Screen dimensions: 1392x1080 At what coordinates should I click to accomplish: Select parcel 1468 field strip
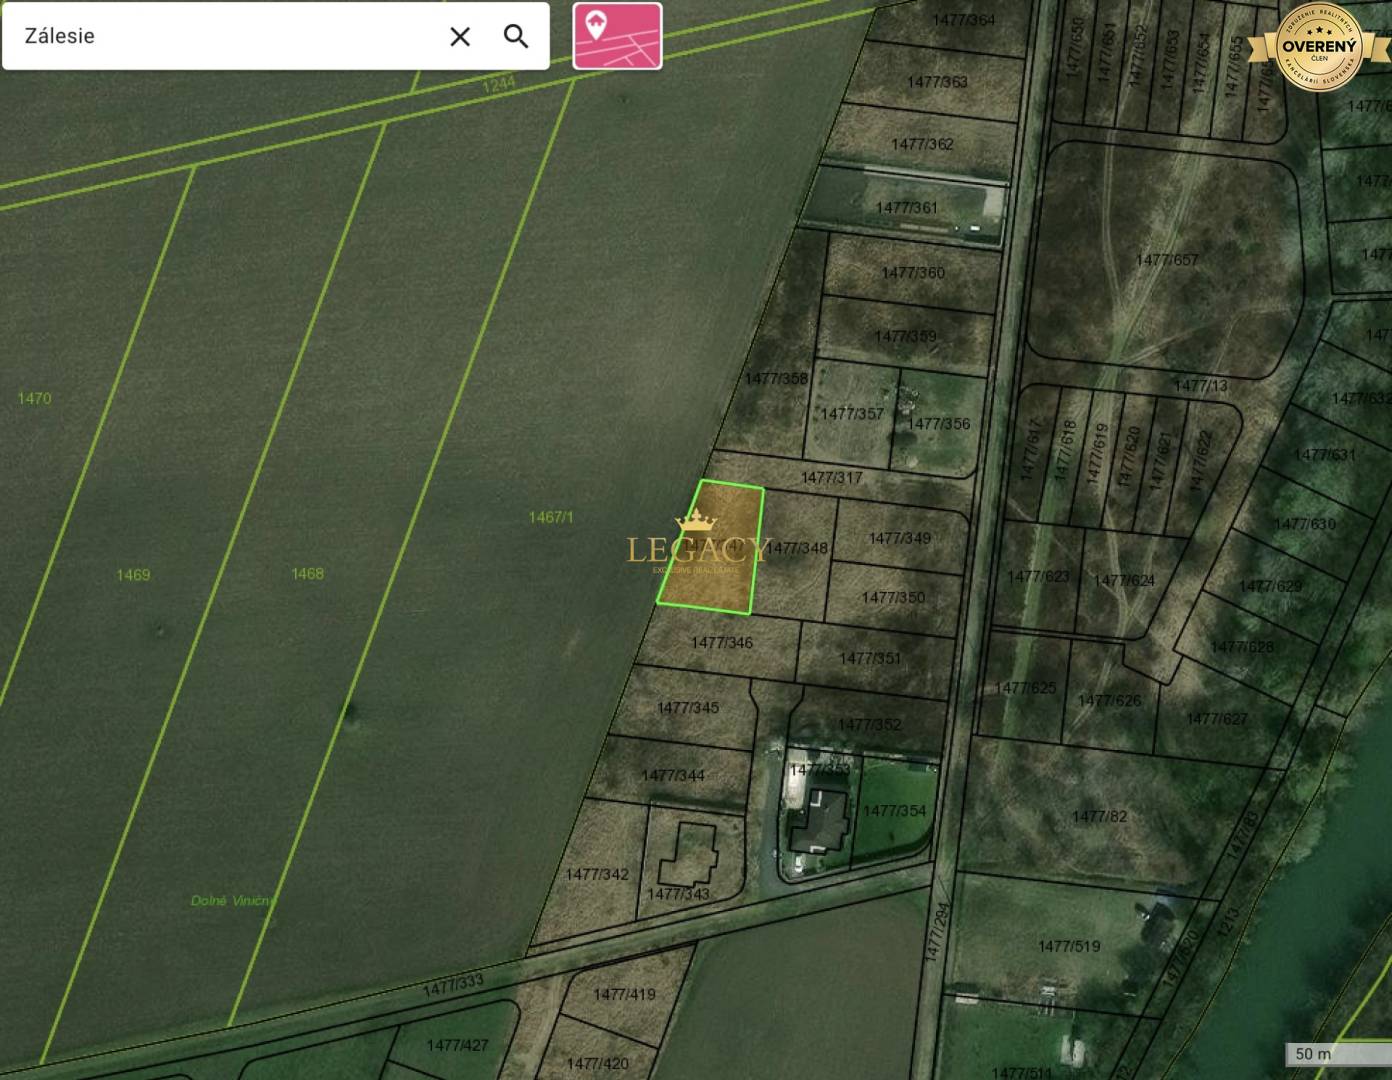pos(307,573)
